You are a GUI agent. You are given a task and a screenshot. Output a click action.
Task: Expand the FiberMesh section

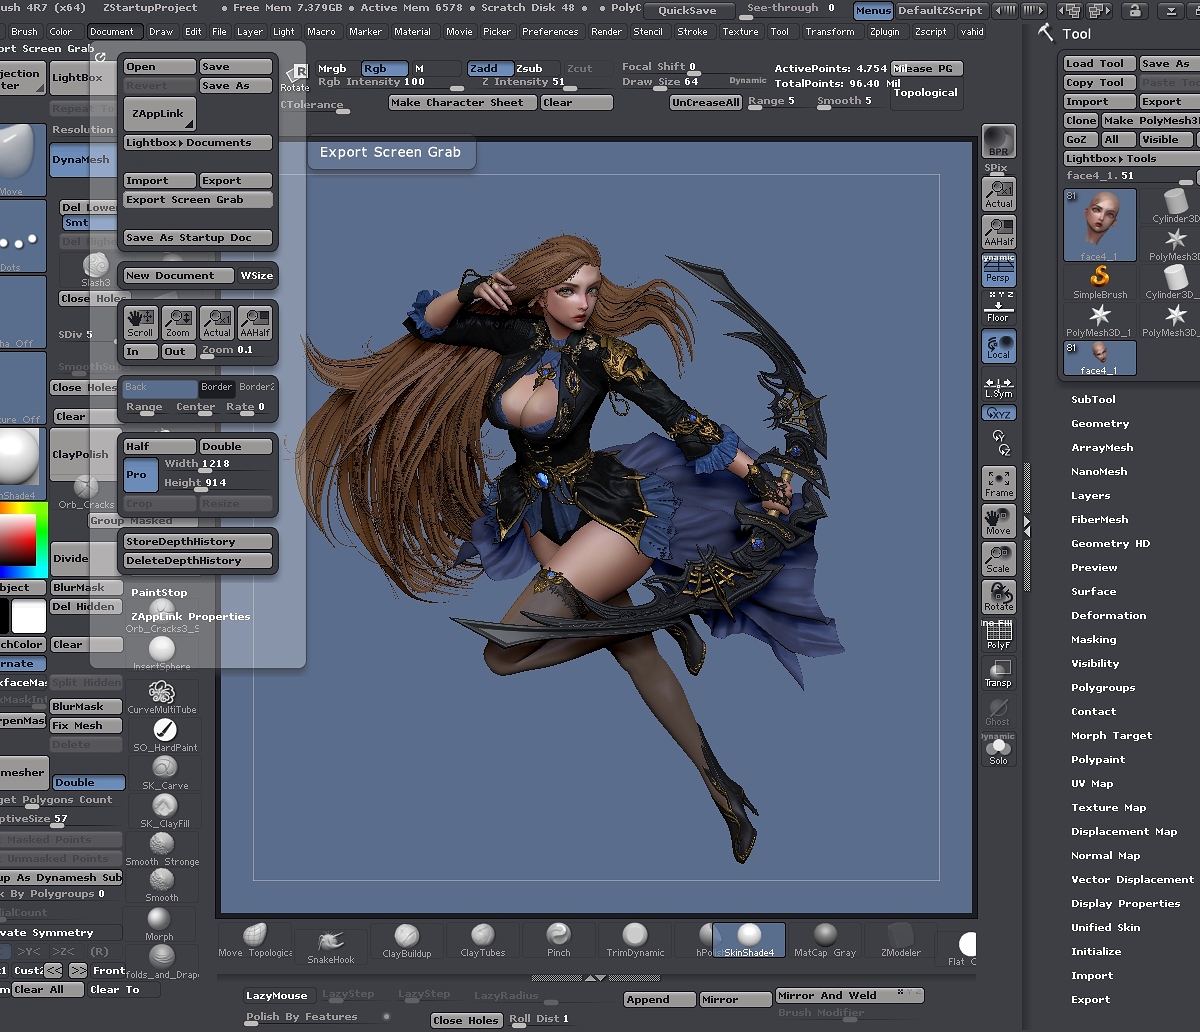1100,519
